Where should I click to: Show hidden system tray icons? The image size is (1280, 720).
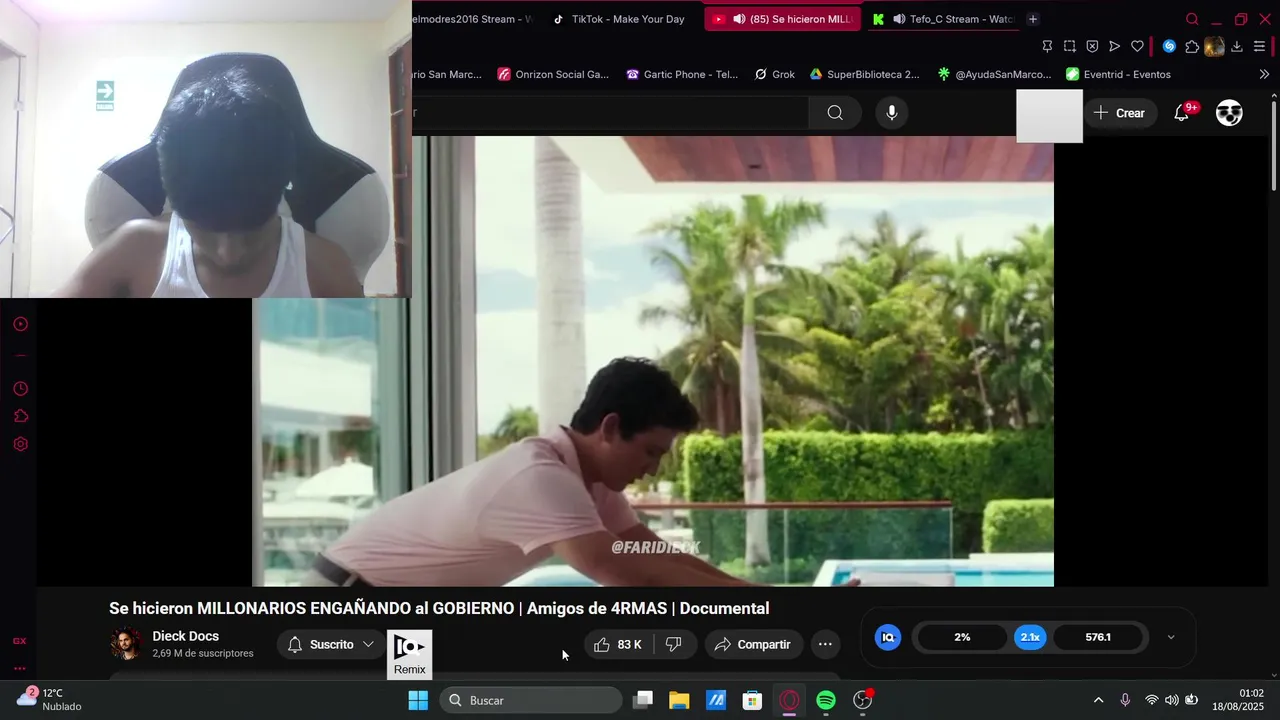click(1098, 700)
